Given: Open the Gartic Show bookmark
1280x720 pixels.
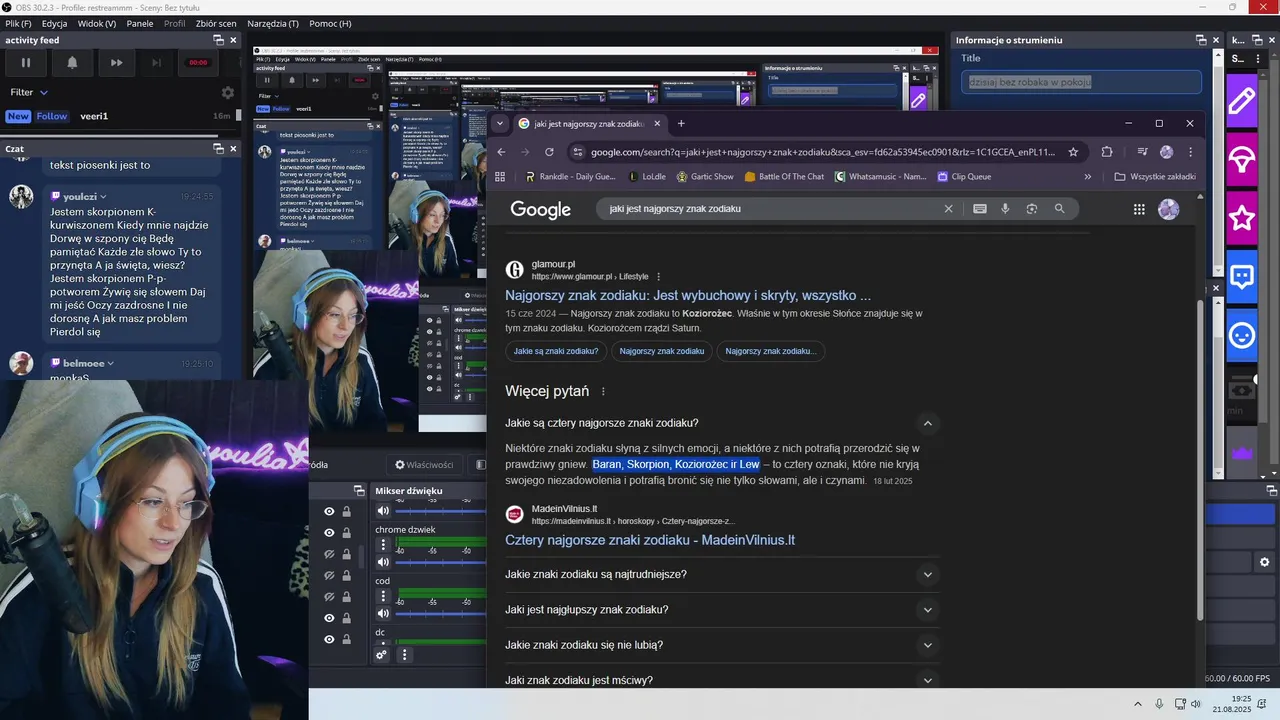Looking at the screenshot, I should (x=705, y=177).
